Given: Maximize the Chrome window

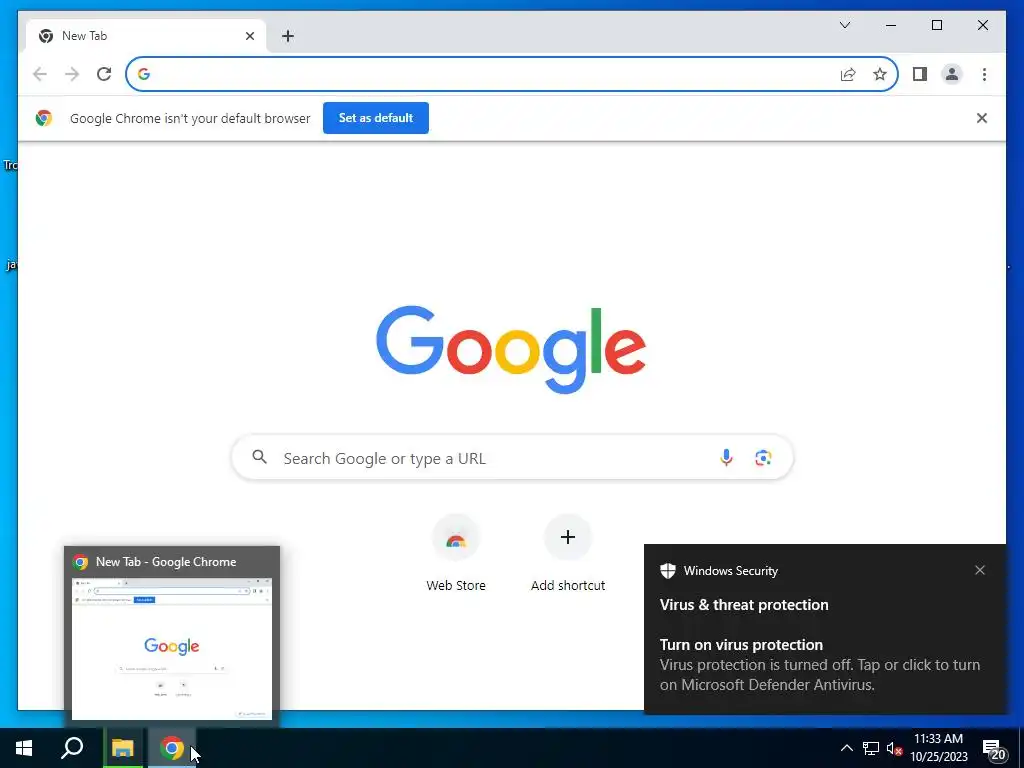Looking at the screenshot, I should [936, 25].
